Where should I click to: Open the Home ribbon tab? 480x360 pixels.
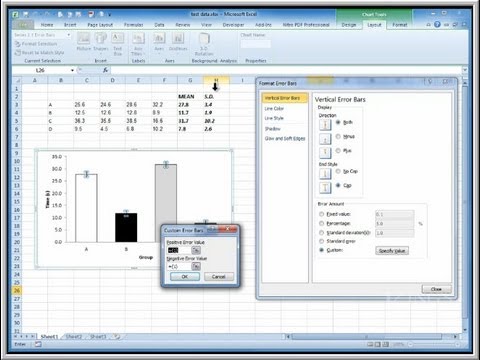tap(47, 25)
